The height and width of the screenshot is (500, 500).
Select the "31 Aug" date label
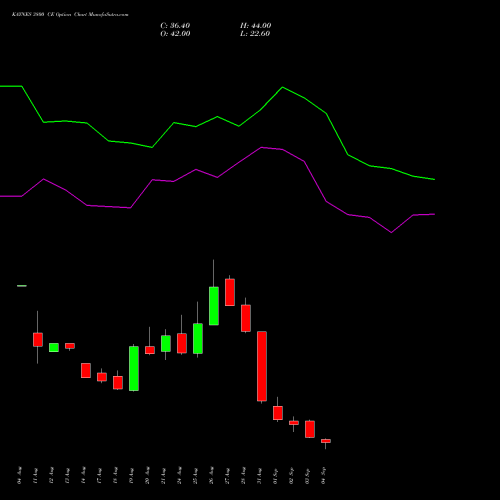(259, 475)
